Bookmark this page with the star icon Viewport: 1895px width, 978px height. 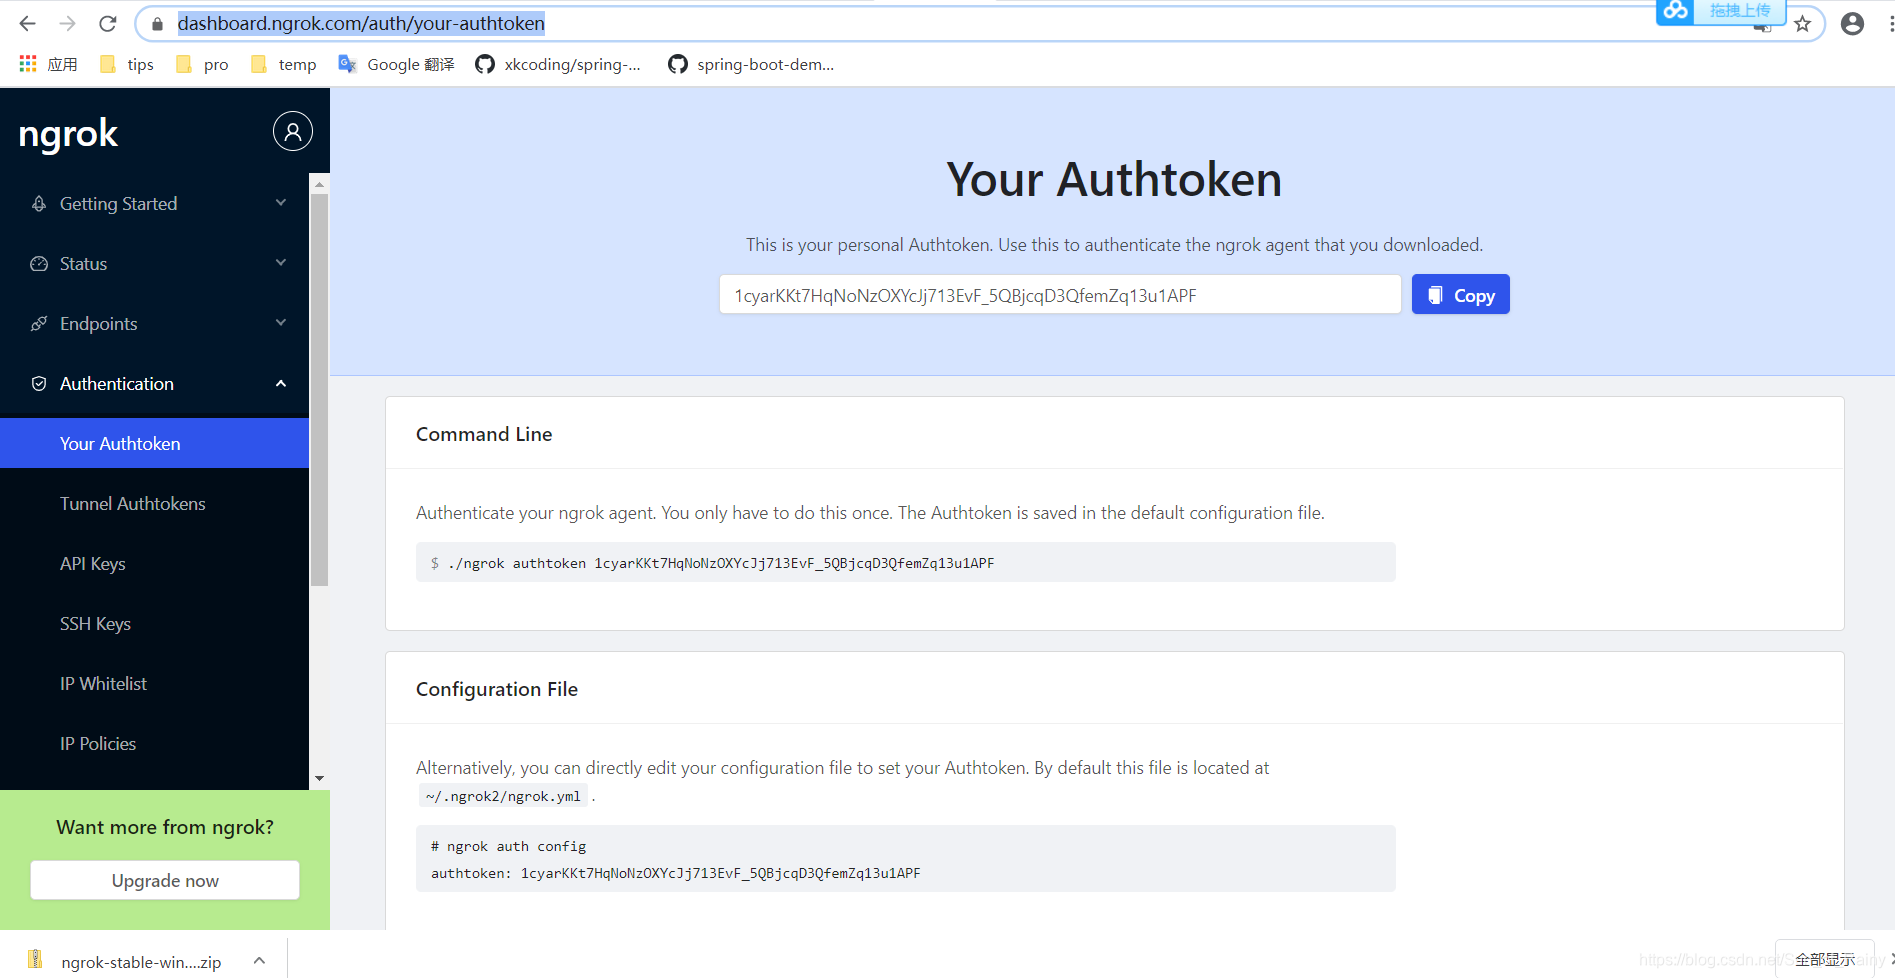point(1802,24)
